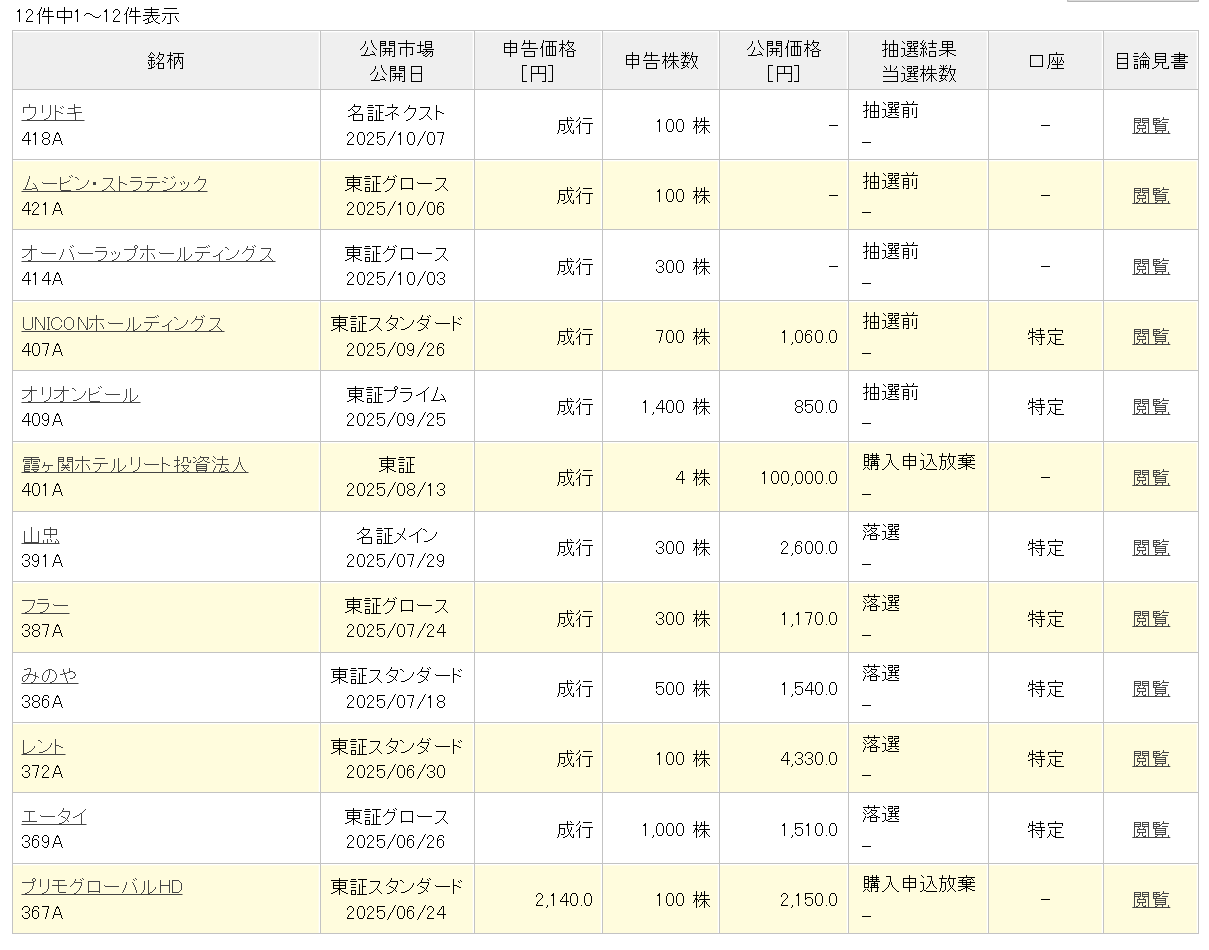Click 閲覧 in the エータイ row

pos(1150,830)
